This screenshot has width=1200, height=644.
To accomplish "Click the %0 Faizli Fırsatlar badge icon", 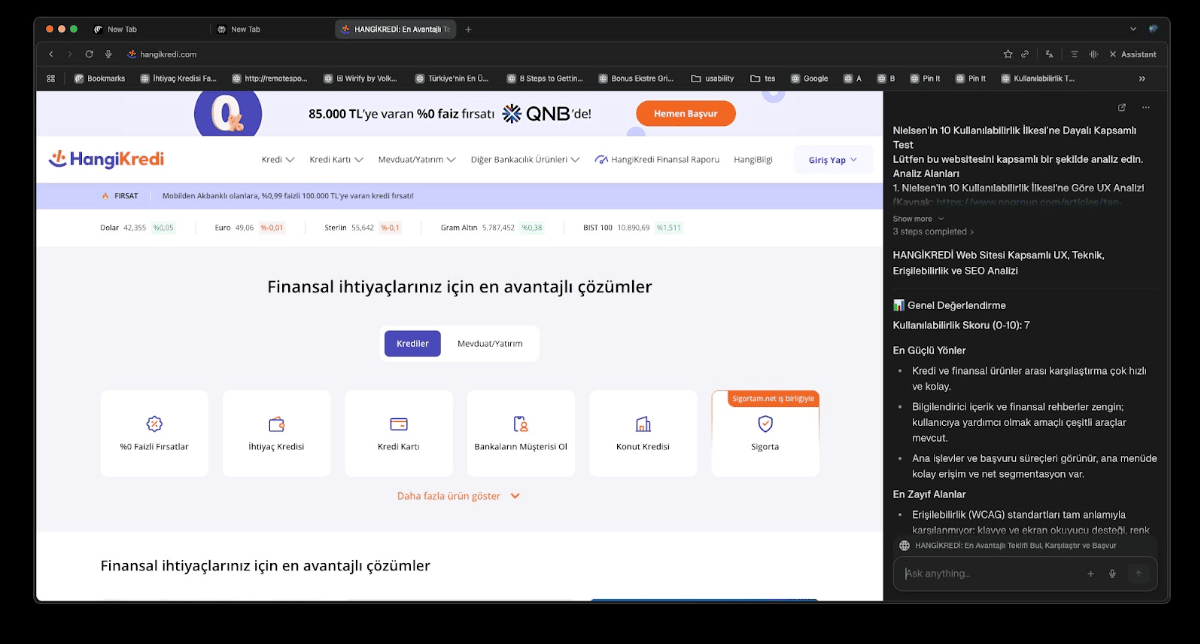I will tap(154, 424).
